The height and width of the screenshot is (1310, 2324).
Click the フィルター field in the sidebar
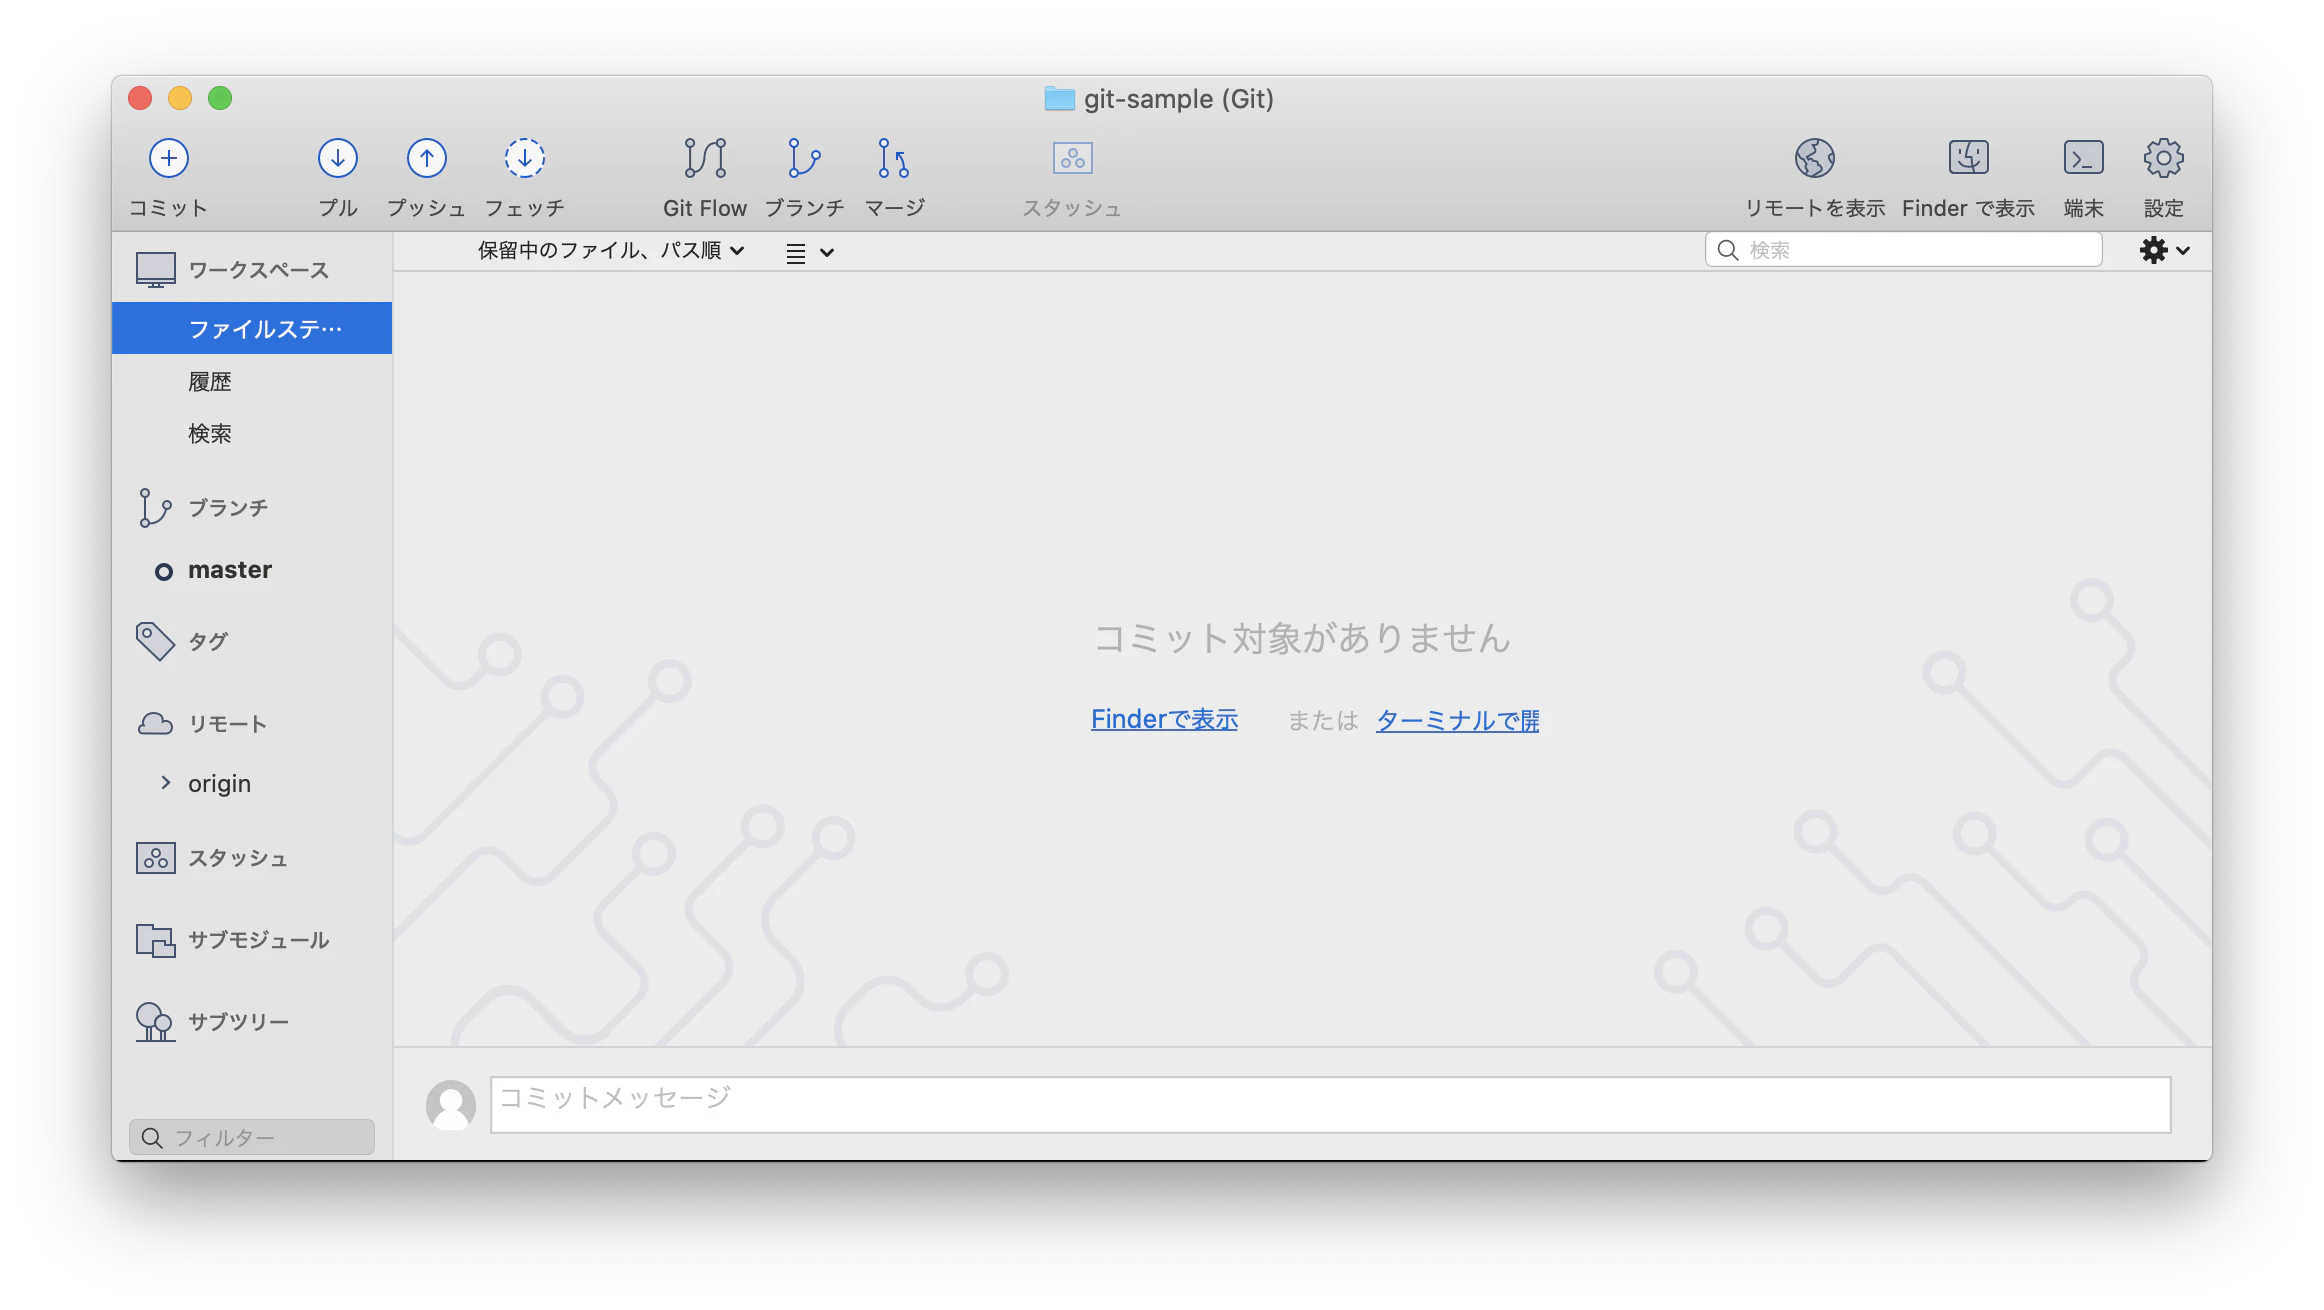pyautogui.click(x=250, y=1136)
